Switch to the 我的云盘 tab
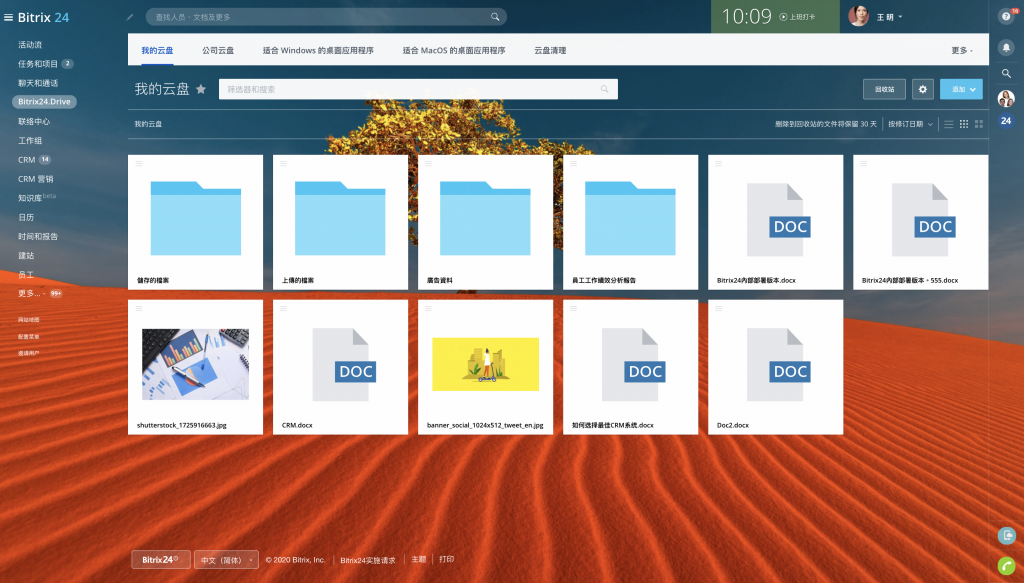The image size is (1024, 583). 157,50
